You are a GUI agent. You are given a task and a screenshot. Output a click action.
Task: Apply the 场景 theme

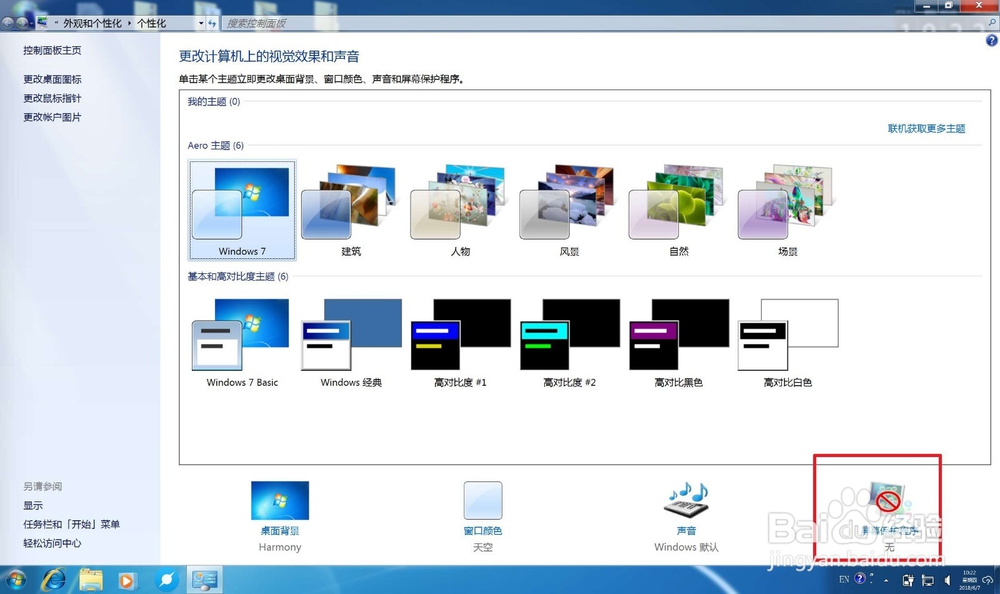pos(788,210)
